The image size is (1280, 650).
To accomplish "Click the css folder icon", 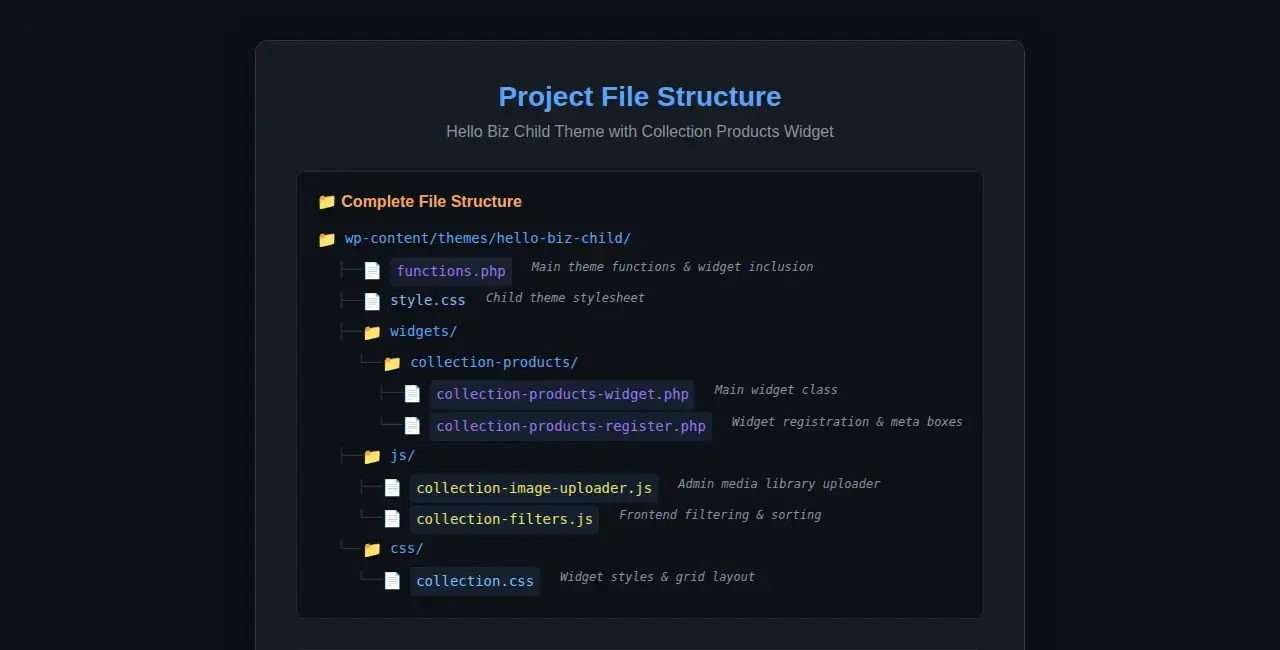I will [372, 549].
